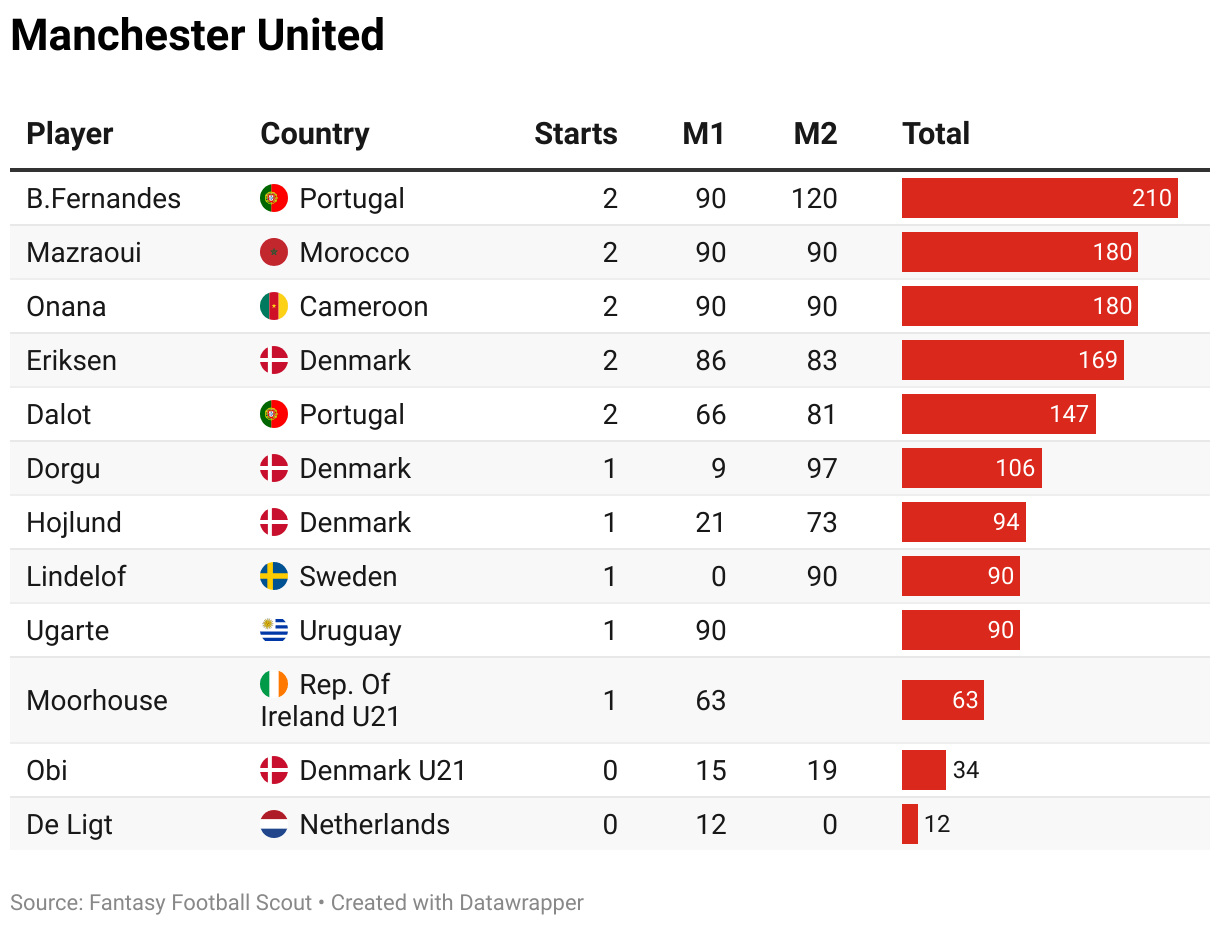Click the Denmark flag in Eriksen's row
The width and height of the screenshot is (1220, 926).
[x=274, y=360]
